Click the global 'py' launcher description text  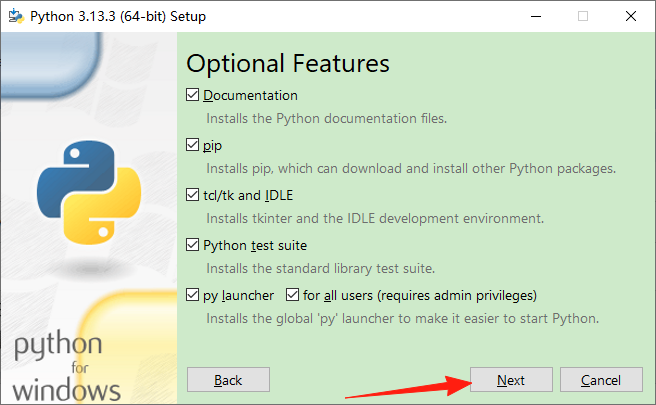[x=402, y=318]
